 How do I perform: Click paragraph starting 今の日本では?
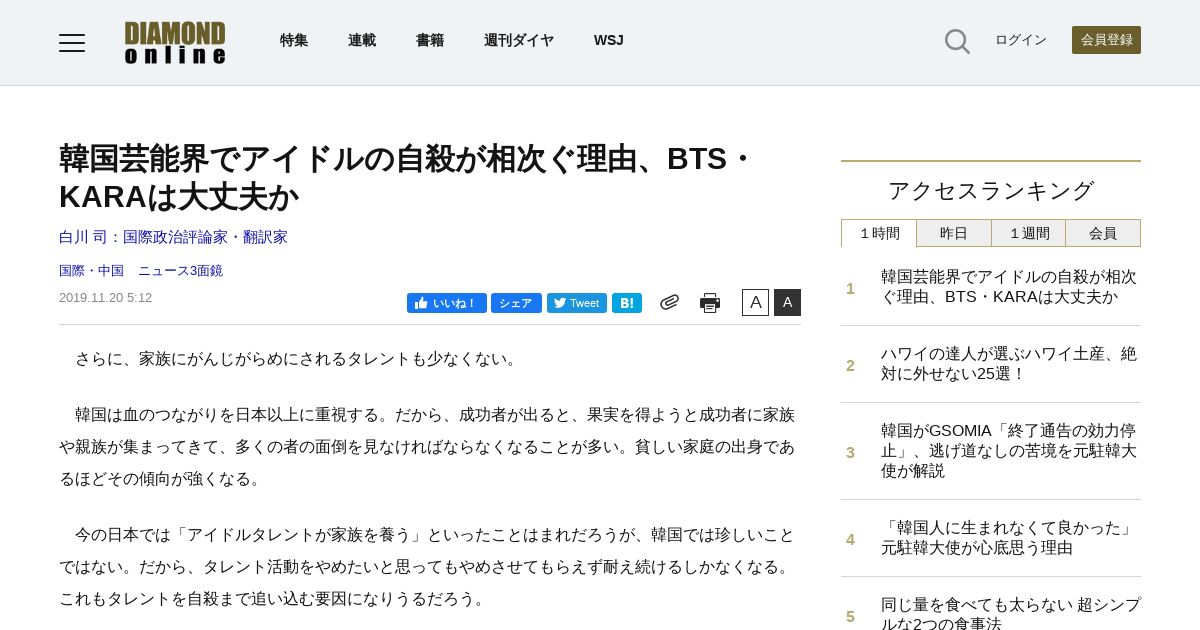[429, 567]
